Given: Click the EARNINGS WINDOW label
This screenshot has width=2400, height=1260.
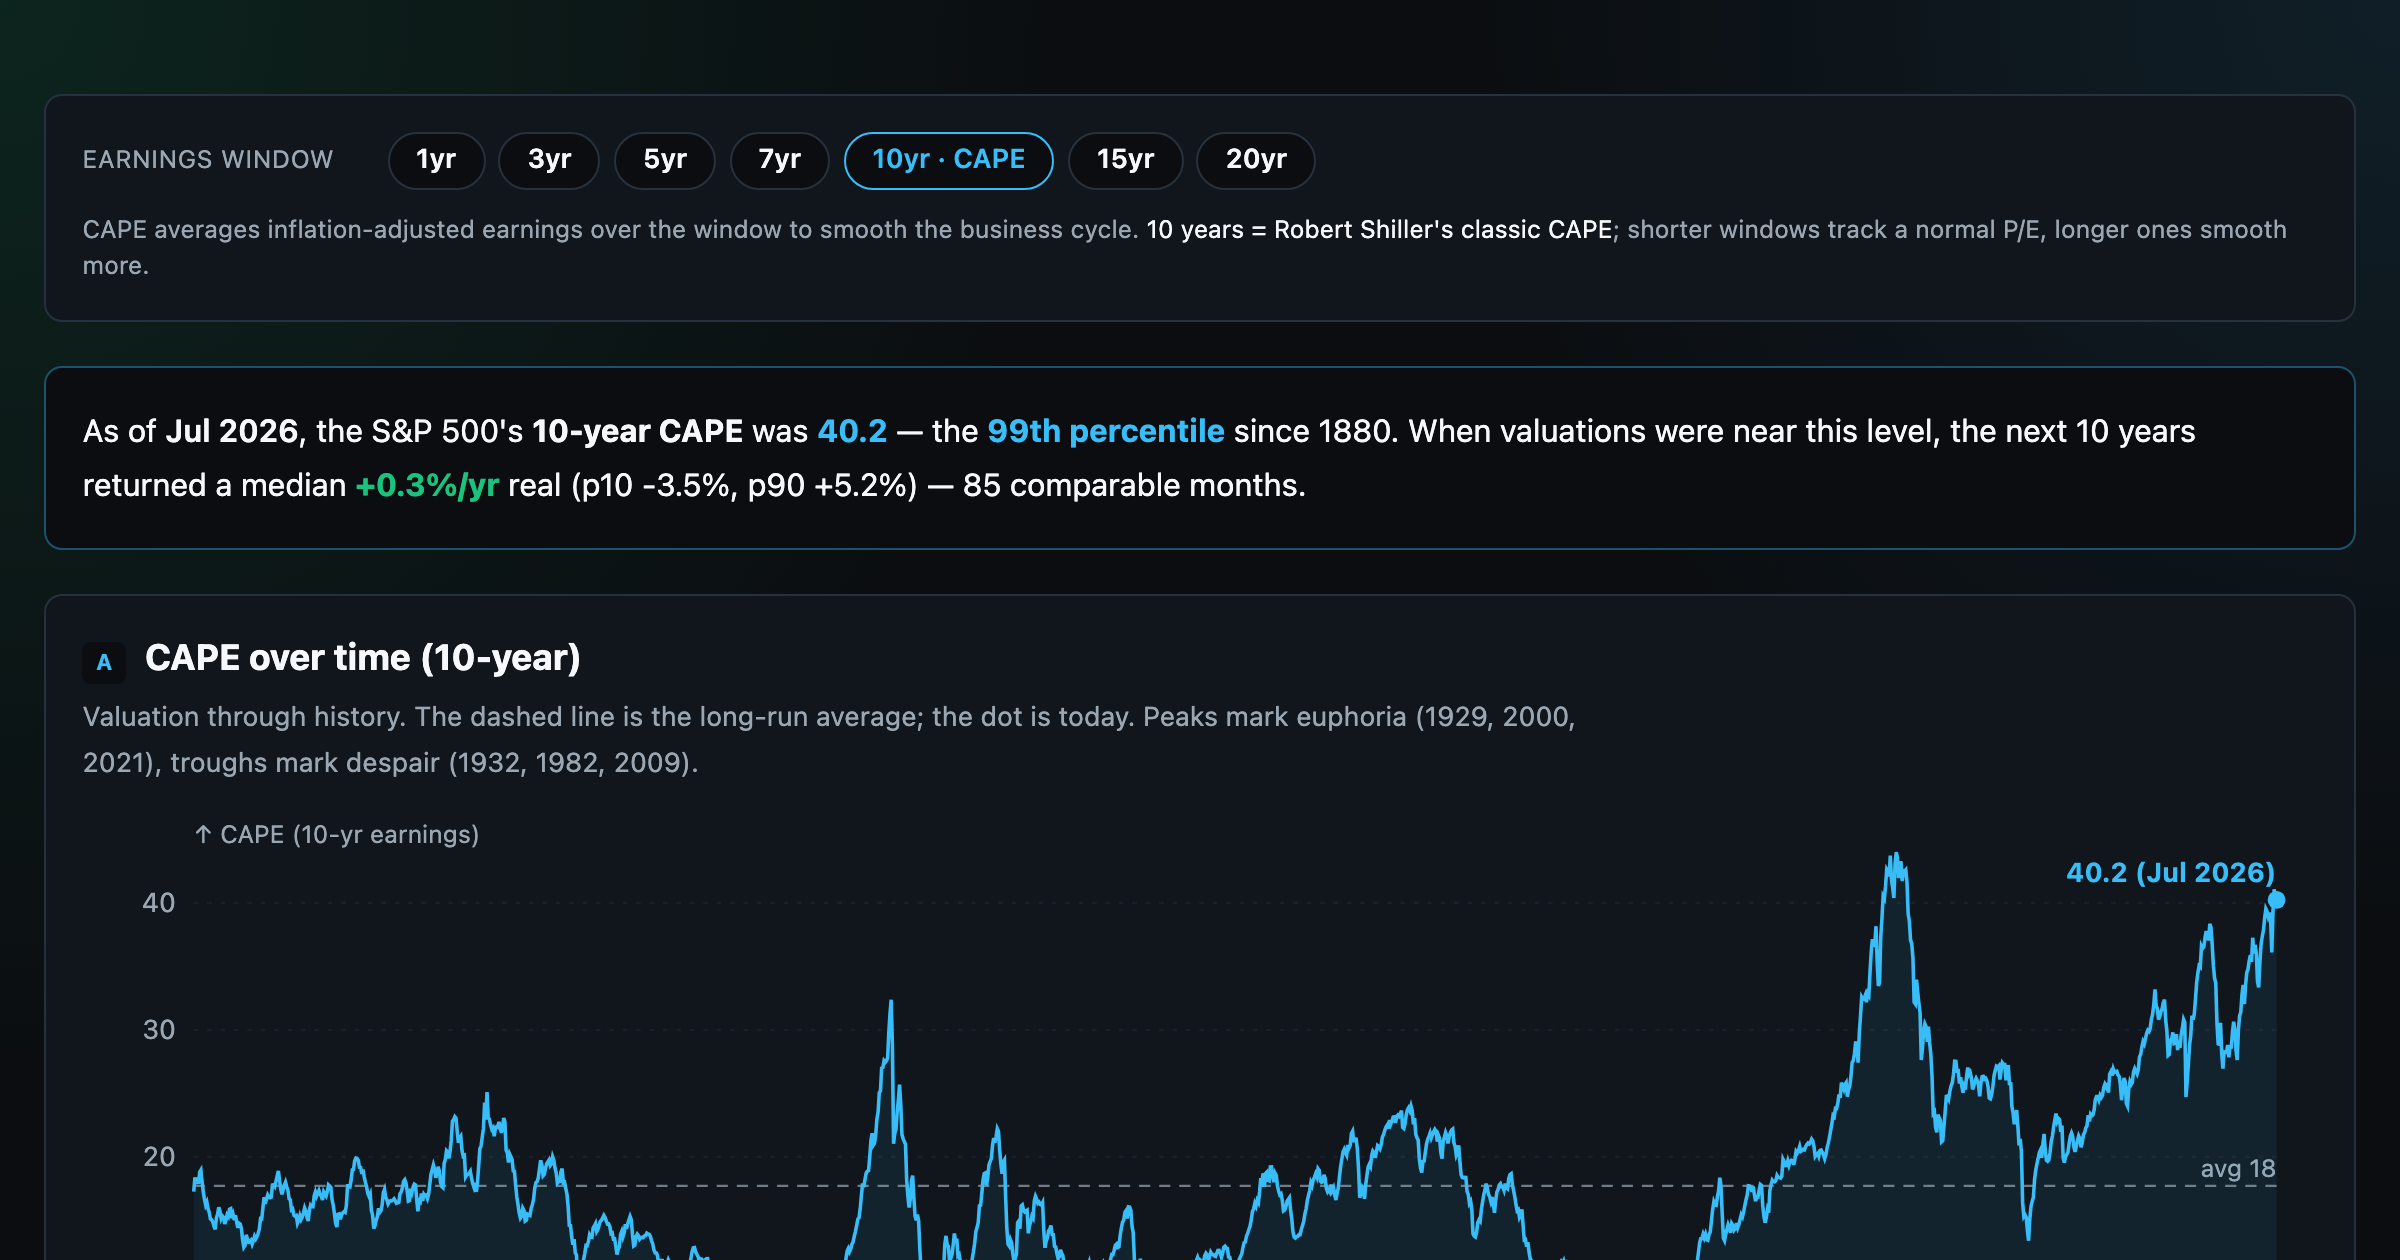Looking at the screenshot, I should click(x=208, y=160).
